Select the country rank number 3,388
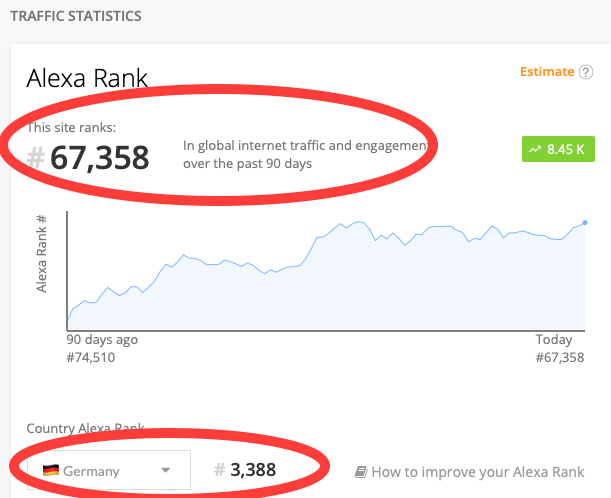Viewport: 611px width, 498px height. pyautogui.click(x=252, y=470)
